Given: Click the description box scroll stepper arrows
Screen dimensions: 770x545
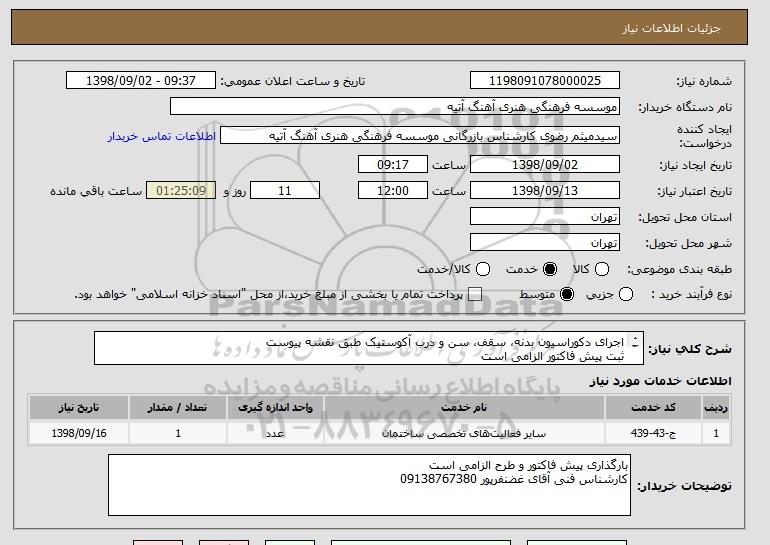Looking at the screenshot, I should point(635,342).
